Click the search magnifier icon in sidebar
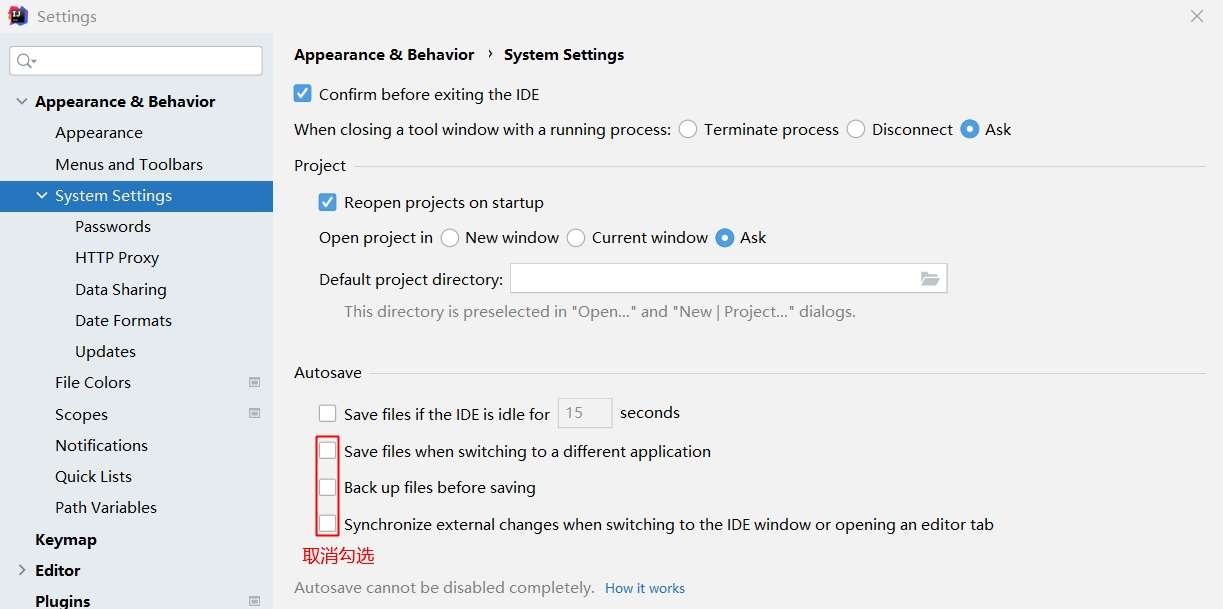Image resolution: width=1223 pixels, height=609 pixels. [26, 61]
